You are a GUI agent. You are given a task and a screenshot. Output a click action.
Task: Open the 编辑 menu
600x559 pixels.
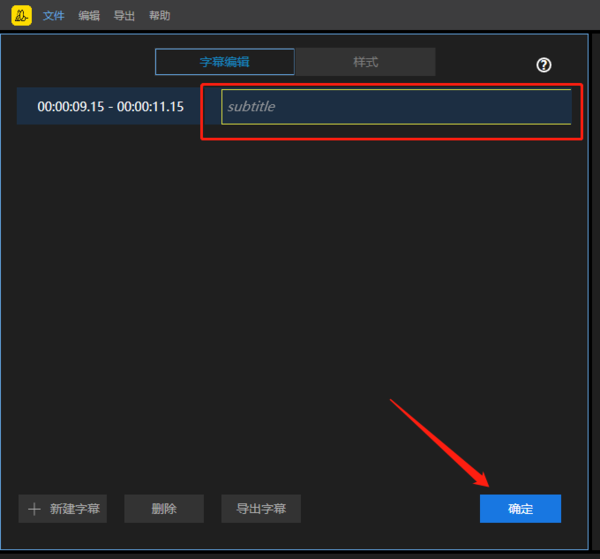click(89, 16)
